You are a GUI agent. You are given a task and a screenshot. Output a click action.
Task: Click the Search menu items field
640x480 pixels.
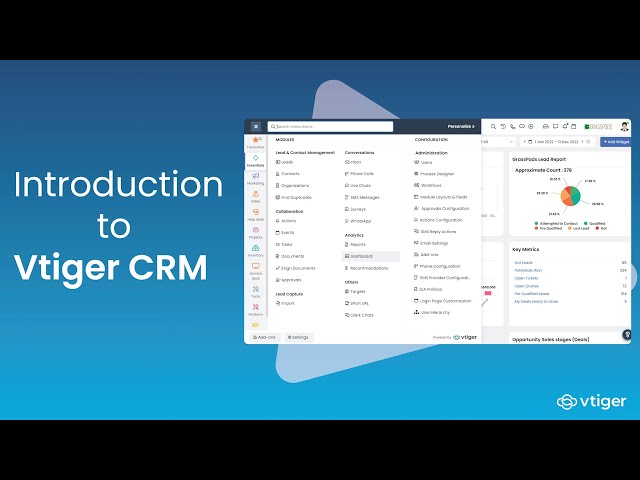(330, 127)
